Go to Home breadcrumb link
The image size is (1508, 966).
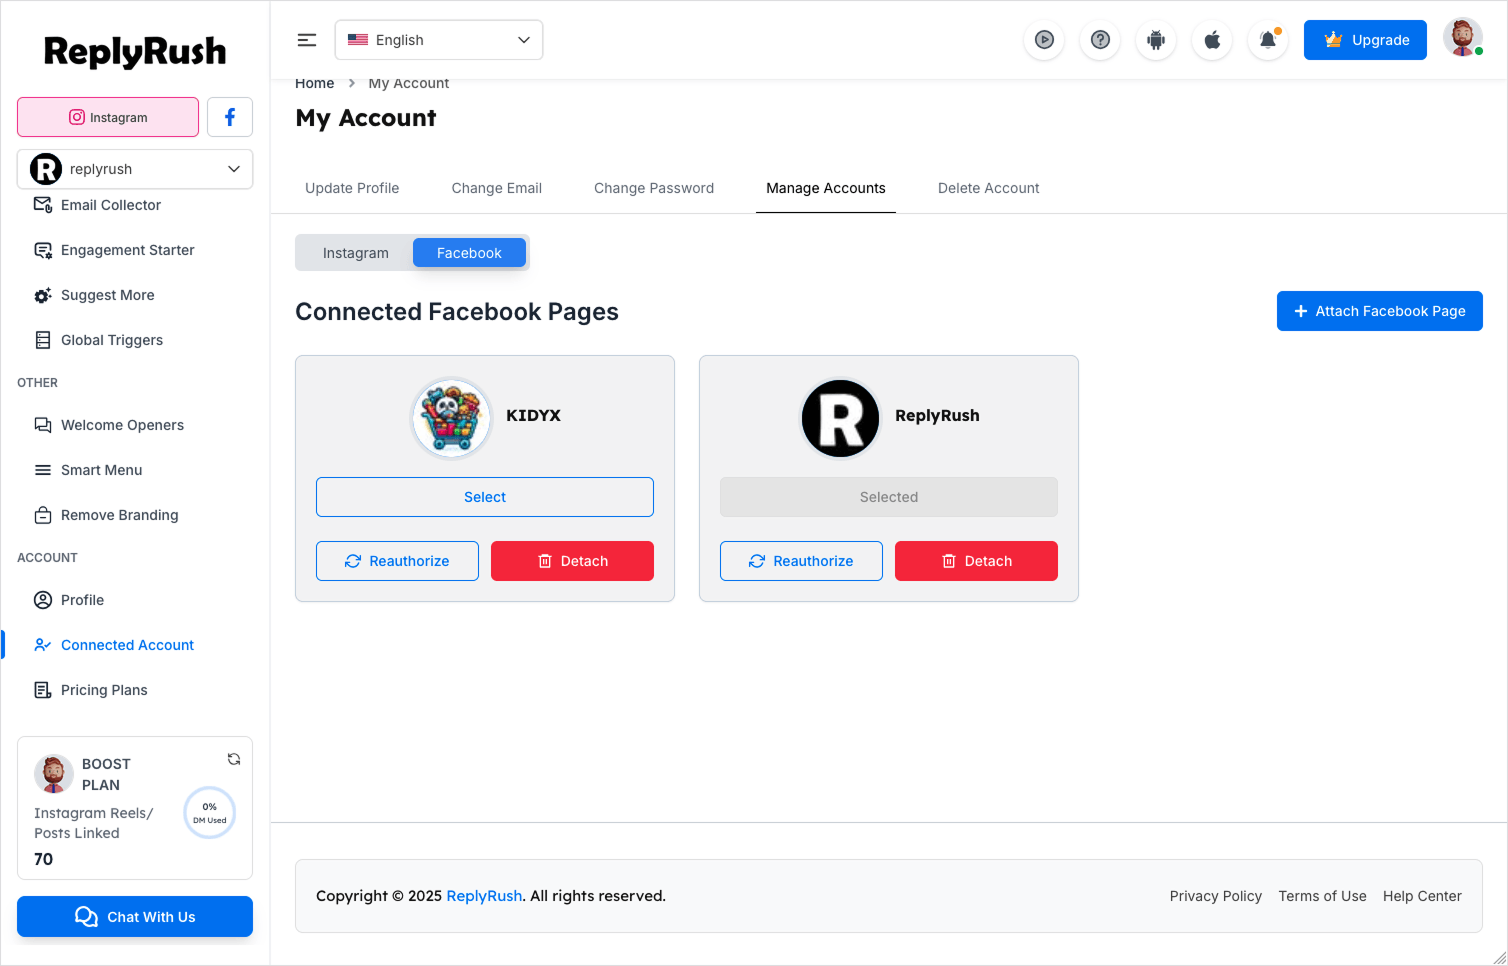tap(315, 83)
